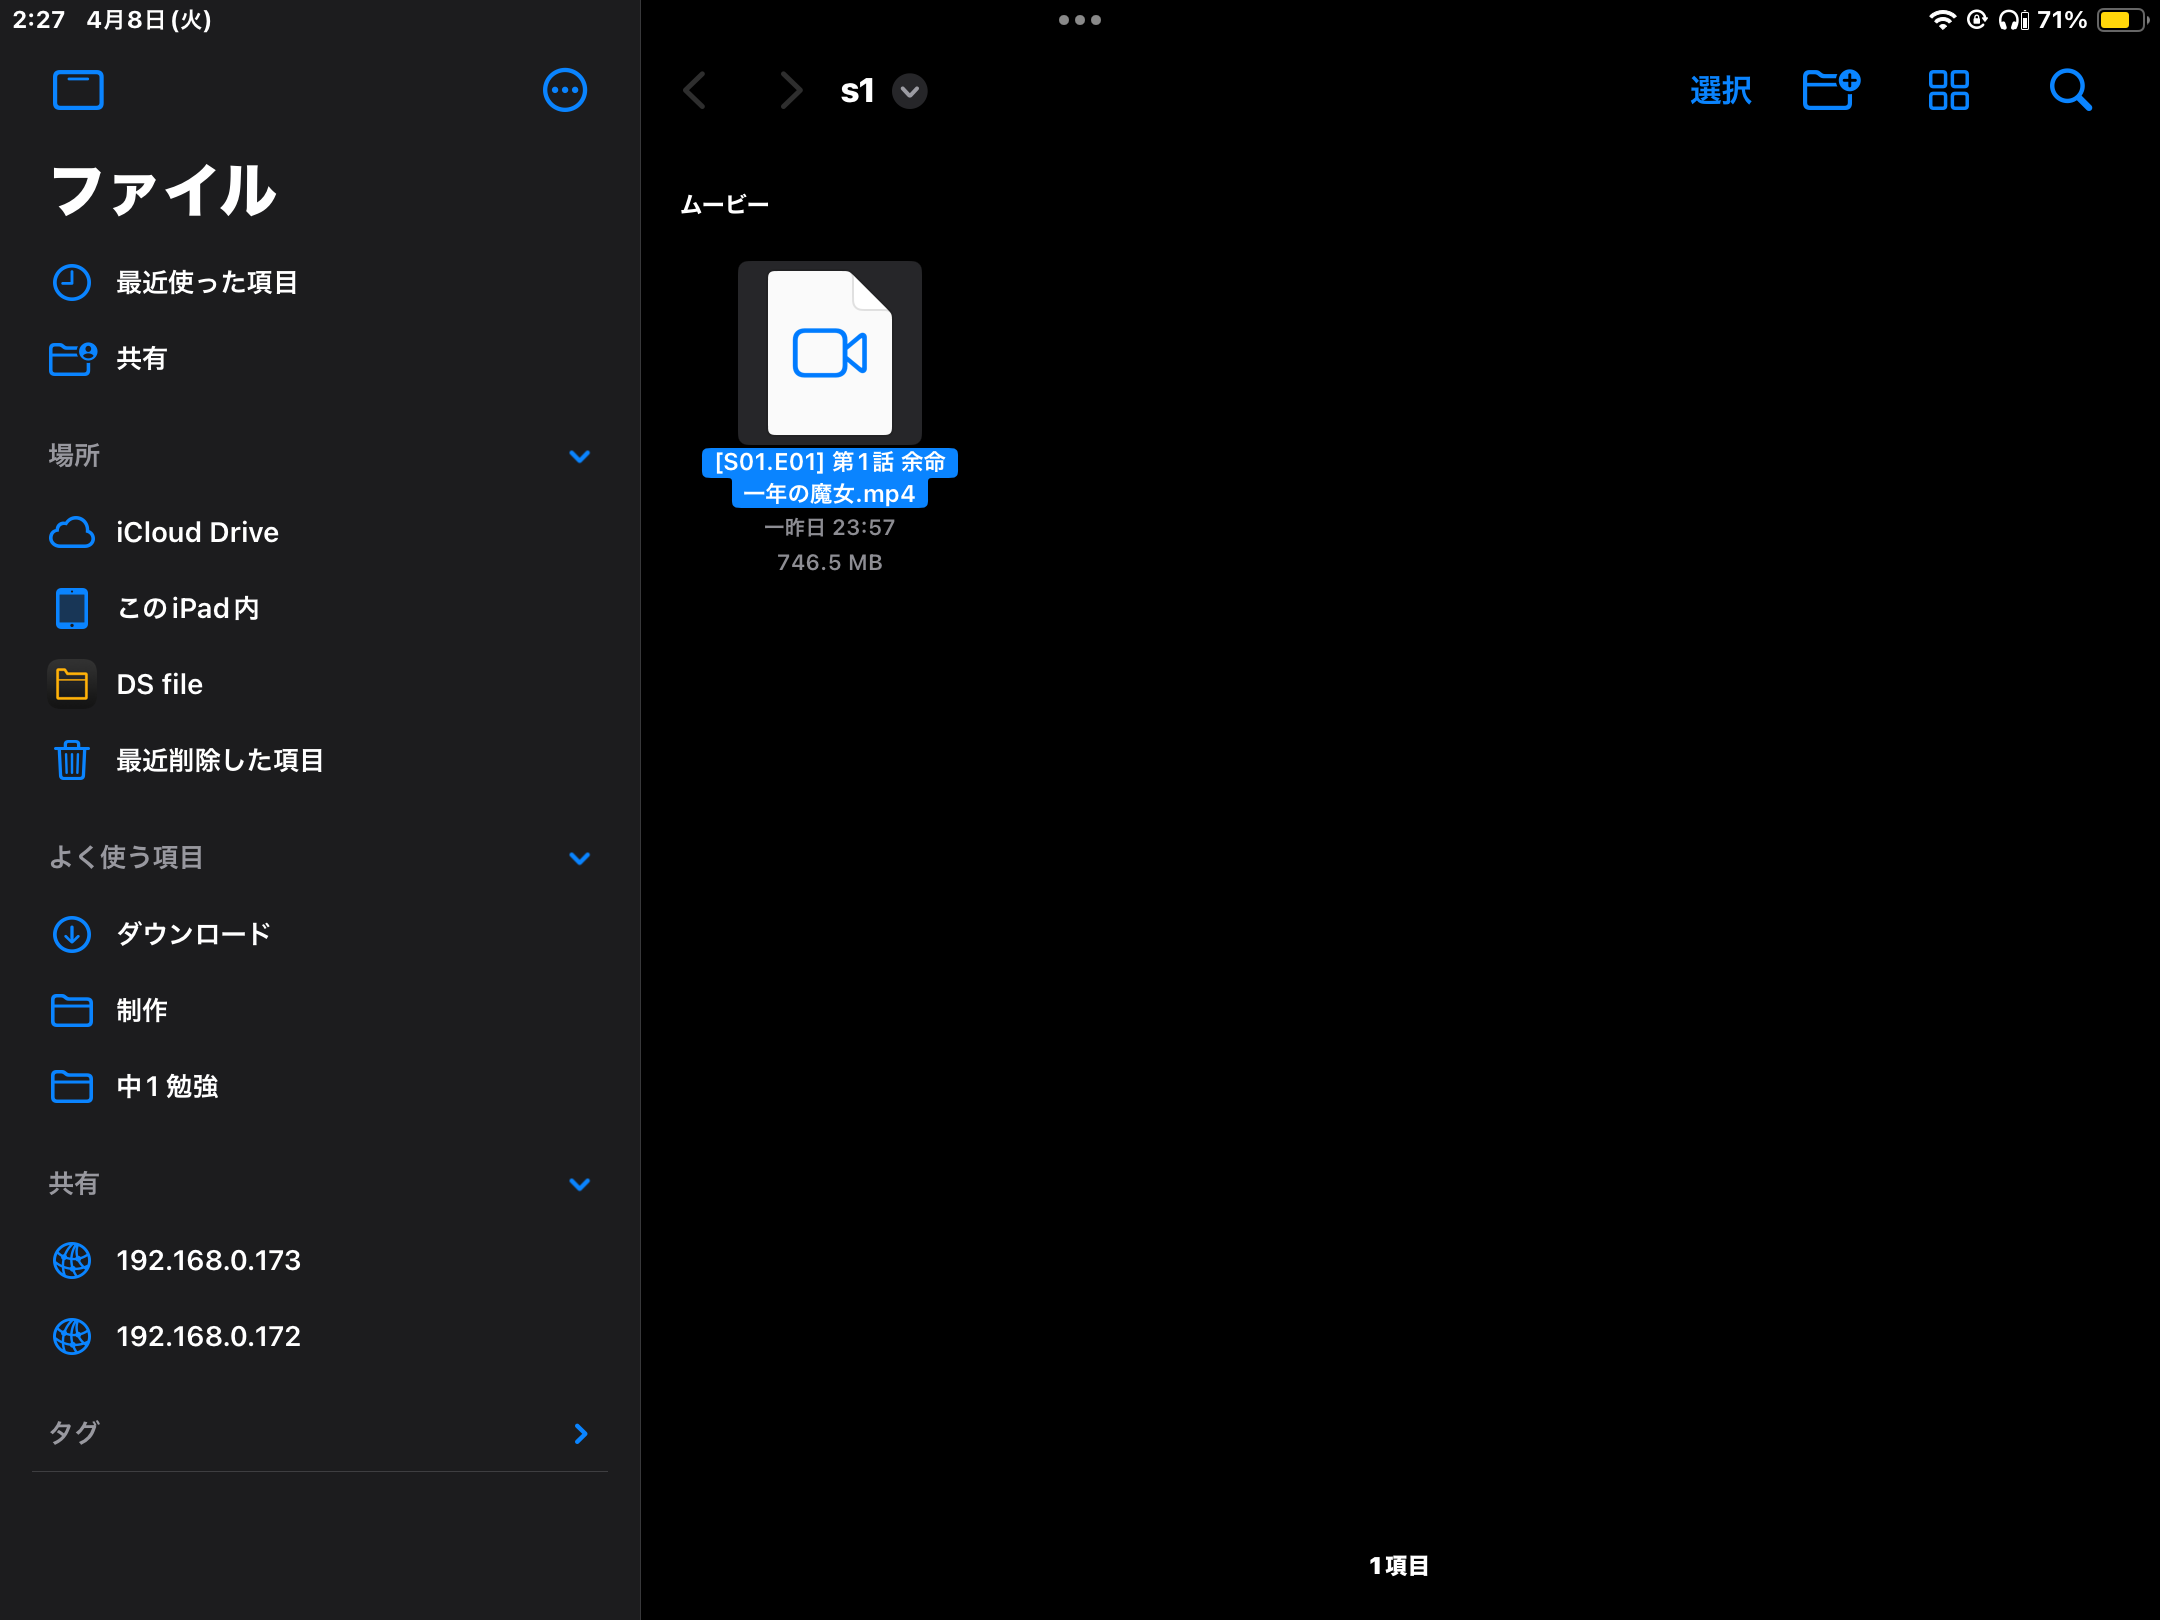Screen dimensions: 2160x1620
Task: Collapse the 共有 servers section
Action: click(579, 1184)
